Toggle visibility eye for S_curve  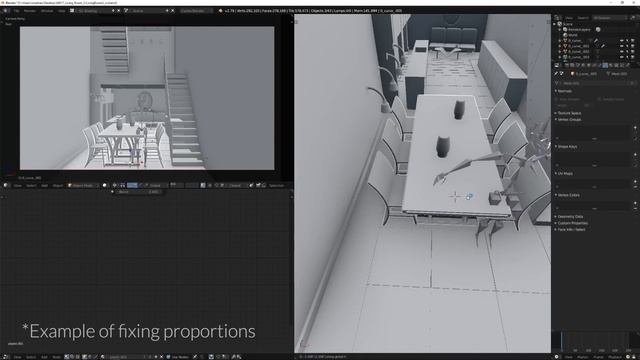coord(622,40)
